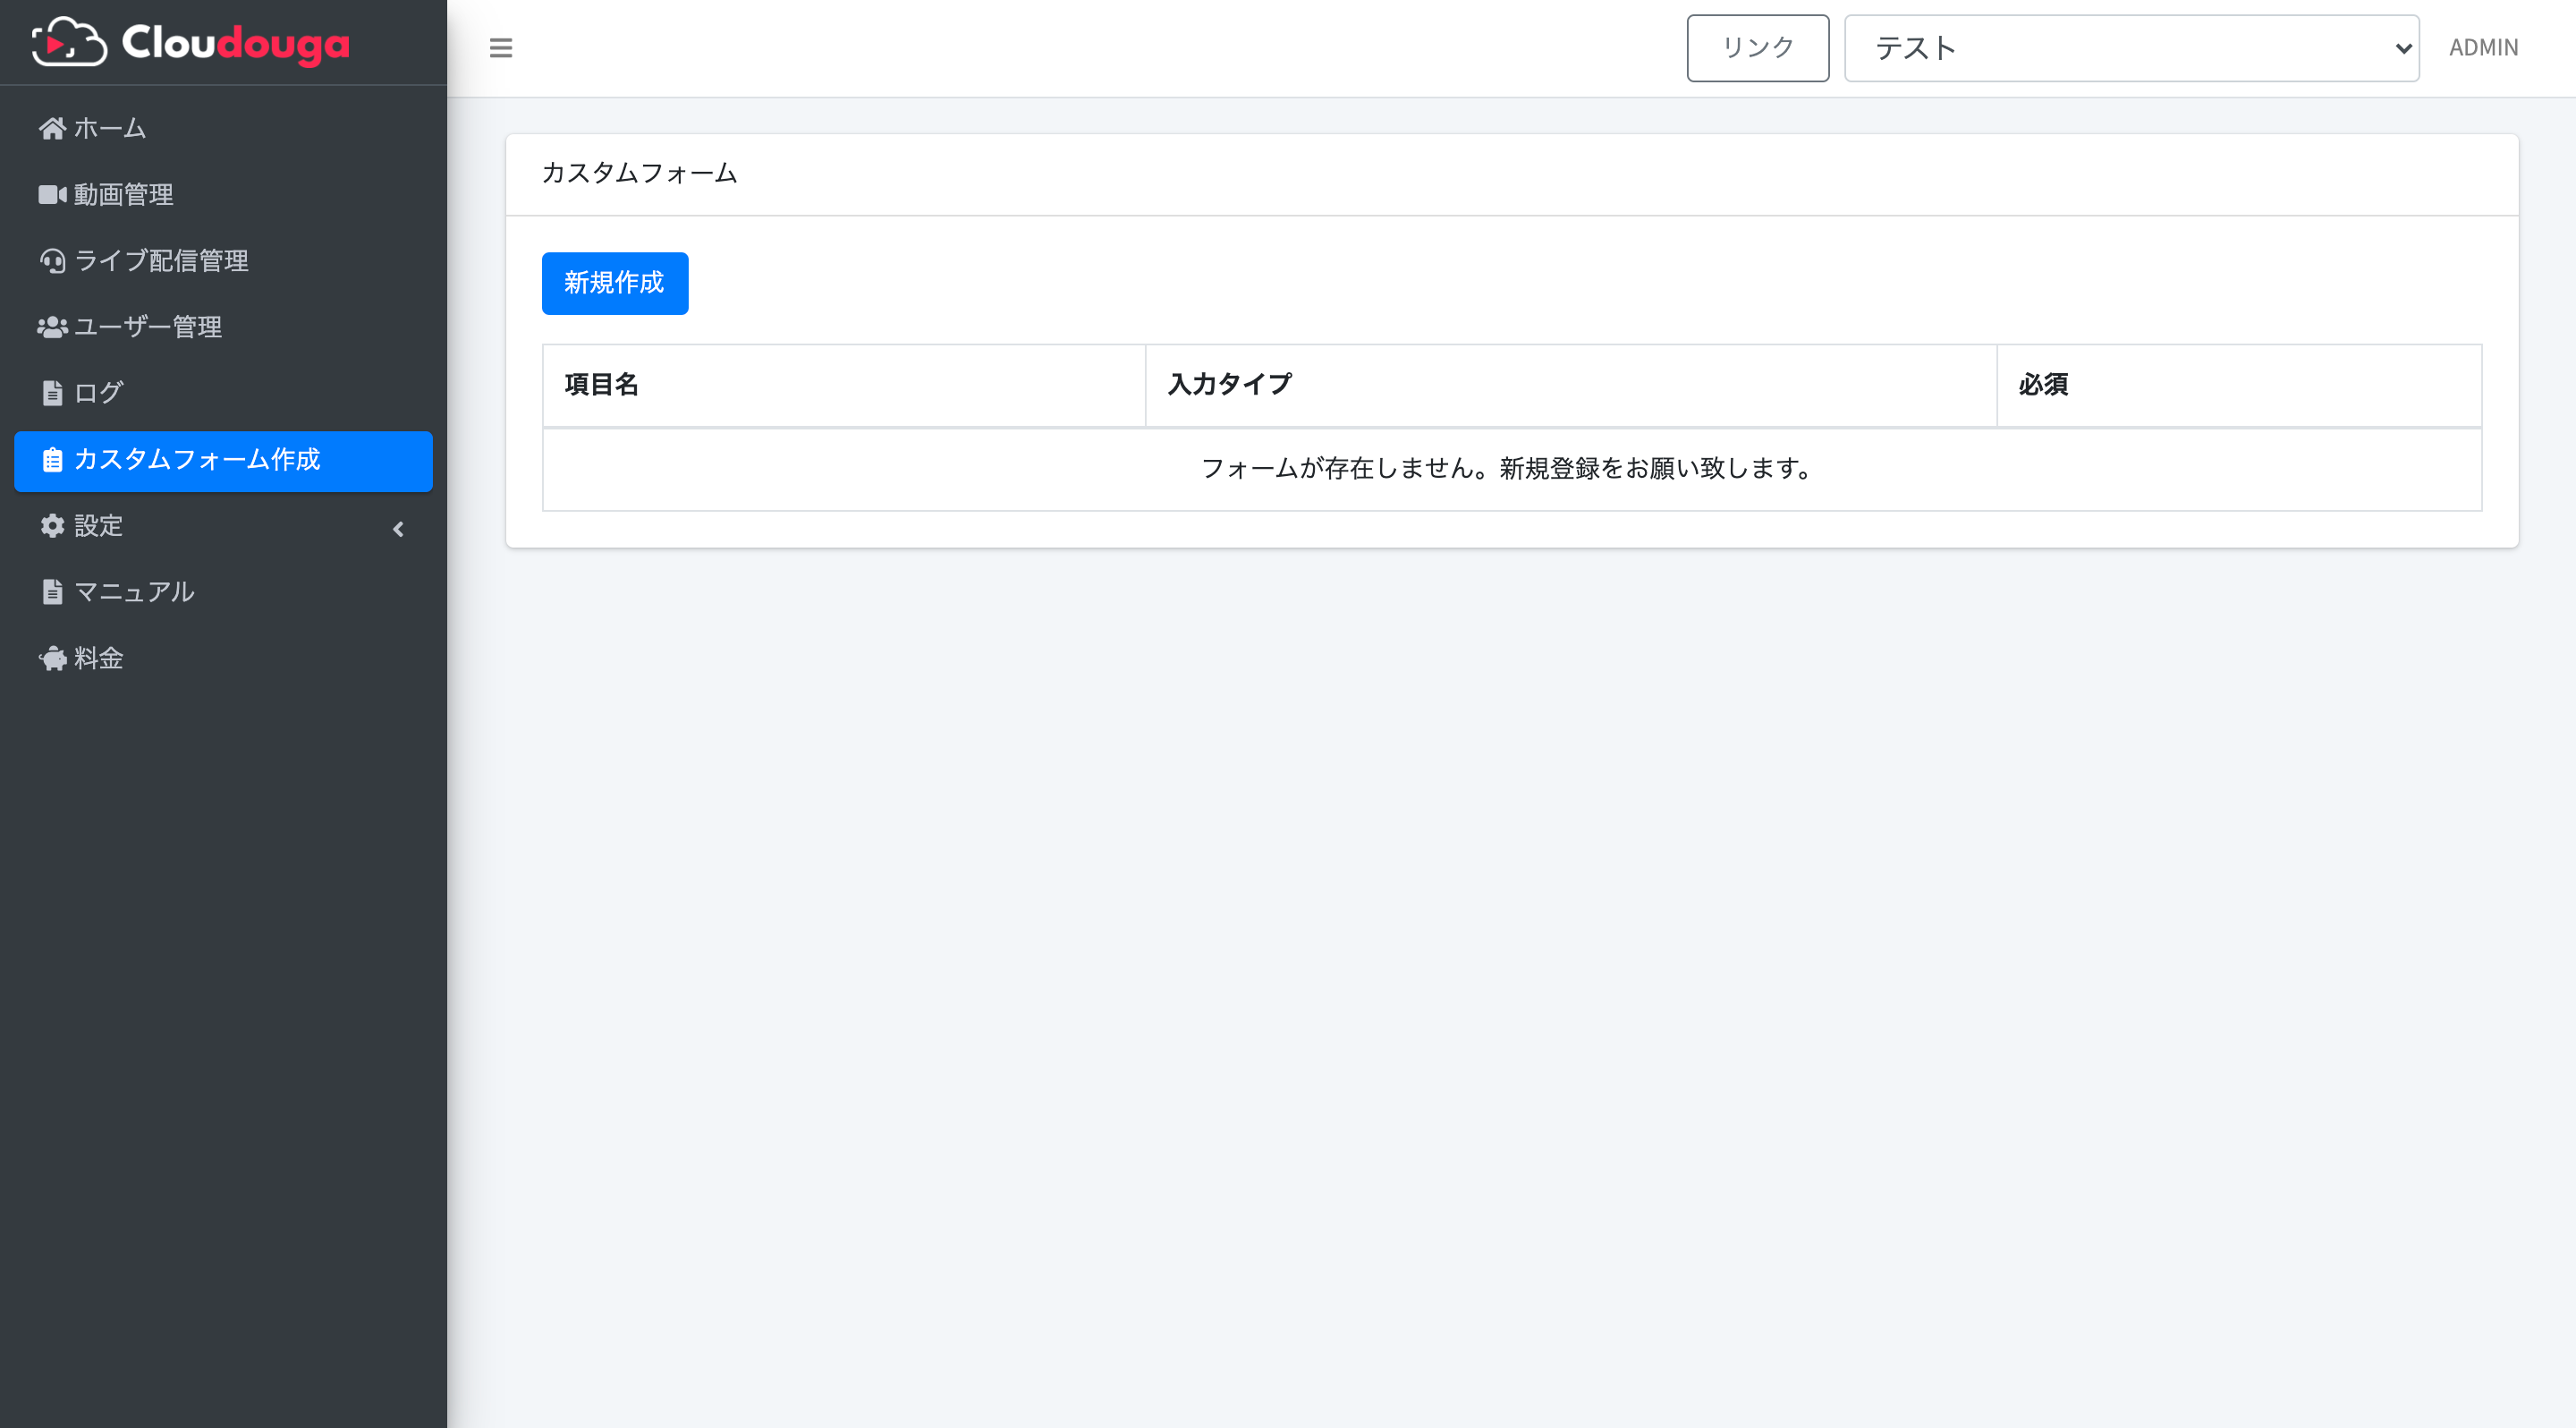Open the 料金 menu item

coord(223,658)
